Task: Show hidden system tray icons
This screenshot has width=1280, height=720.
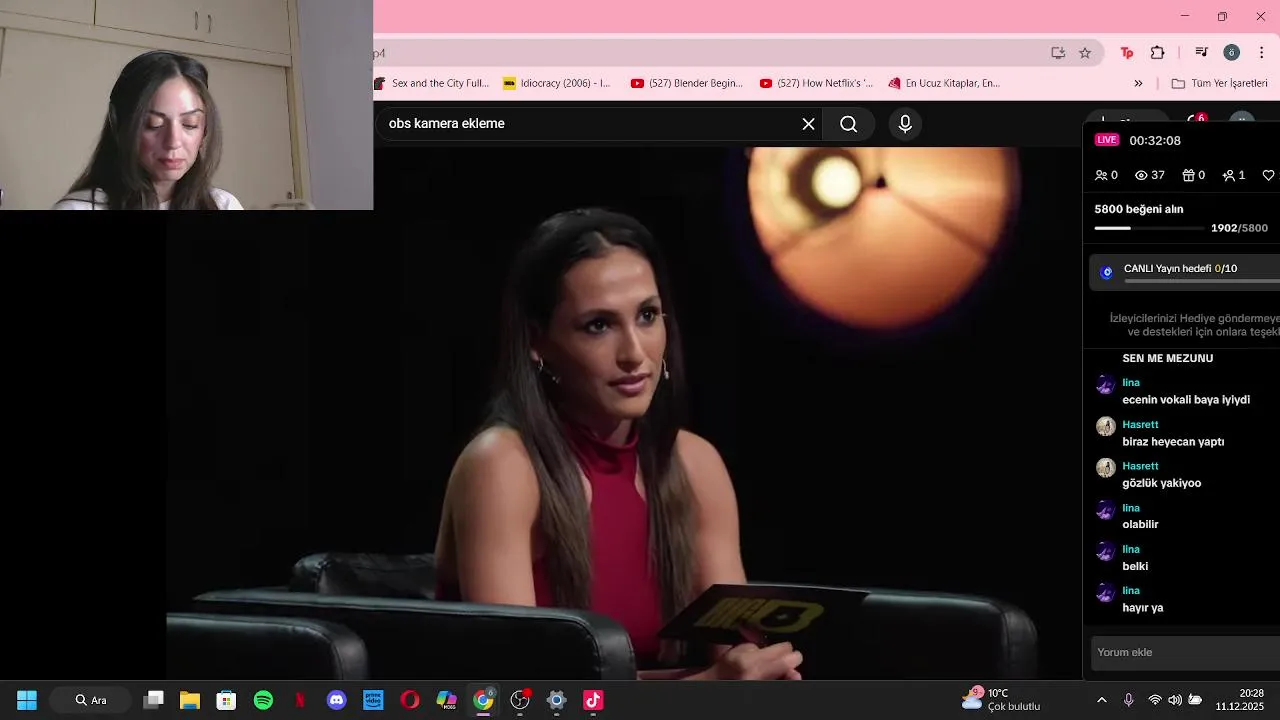Action: (x=1102, y=700)
